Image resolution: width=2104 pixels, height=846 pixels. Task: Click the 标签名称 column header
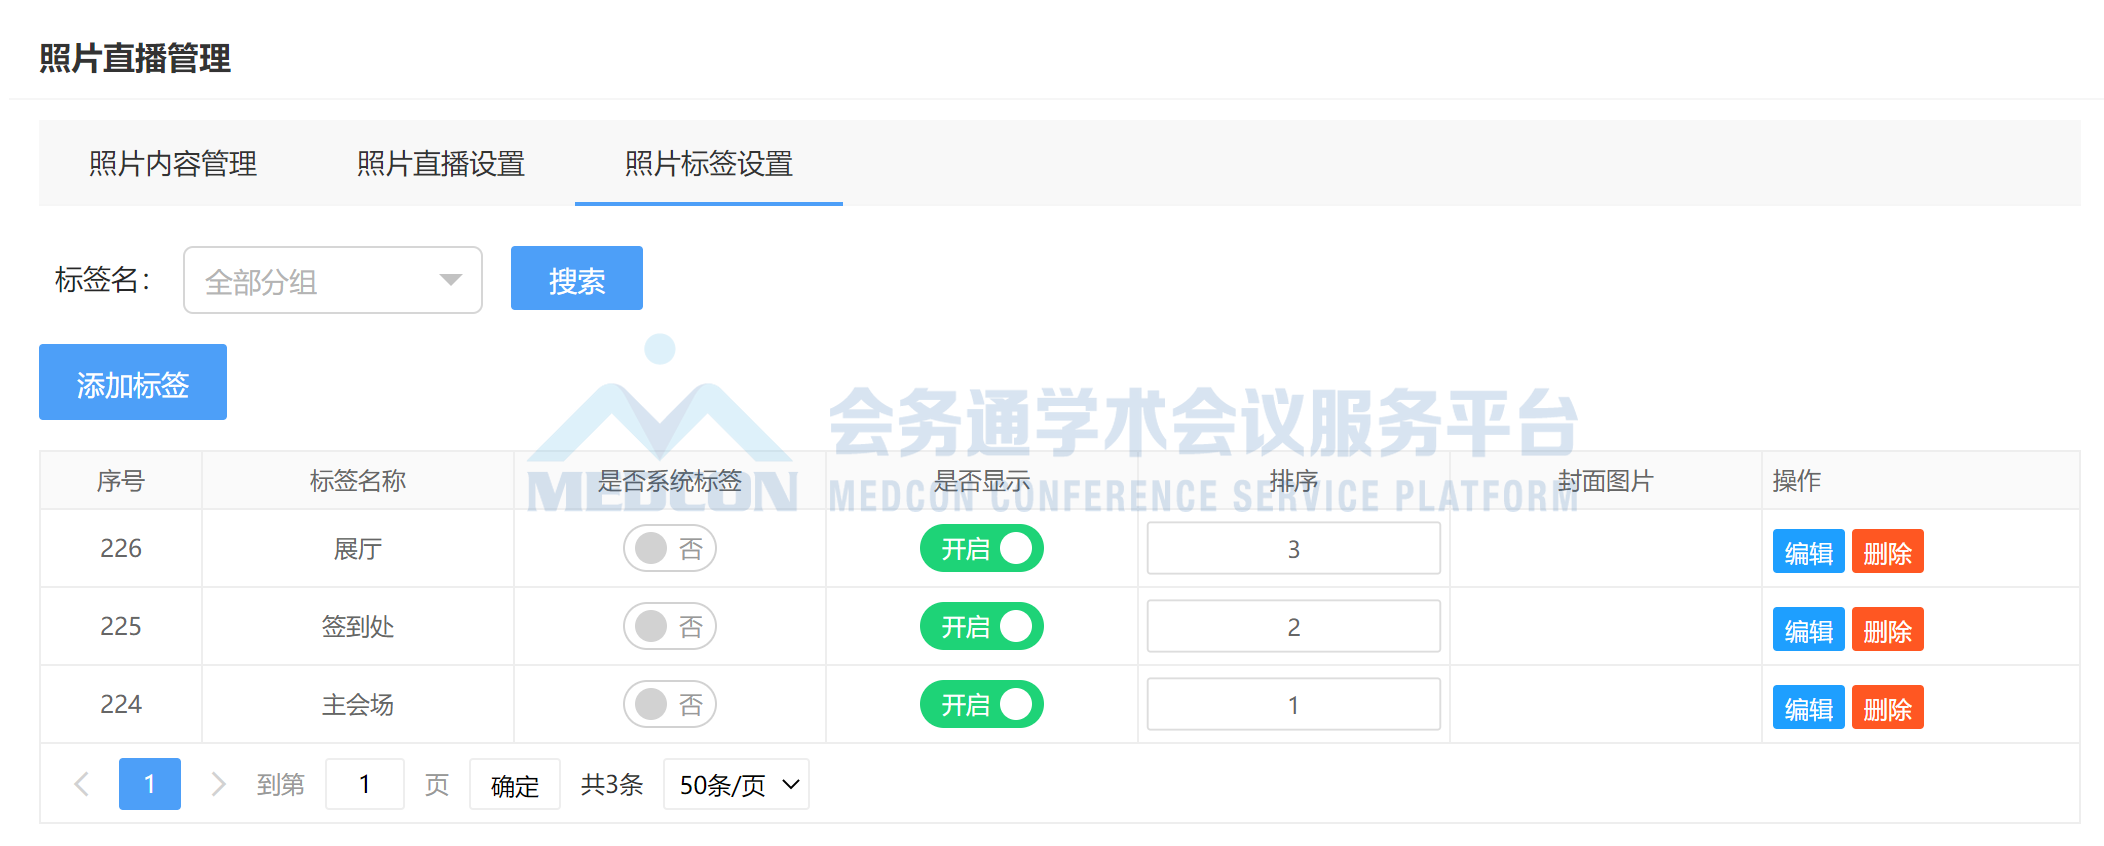tap(358, 481)
